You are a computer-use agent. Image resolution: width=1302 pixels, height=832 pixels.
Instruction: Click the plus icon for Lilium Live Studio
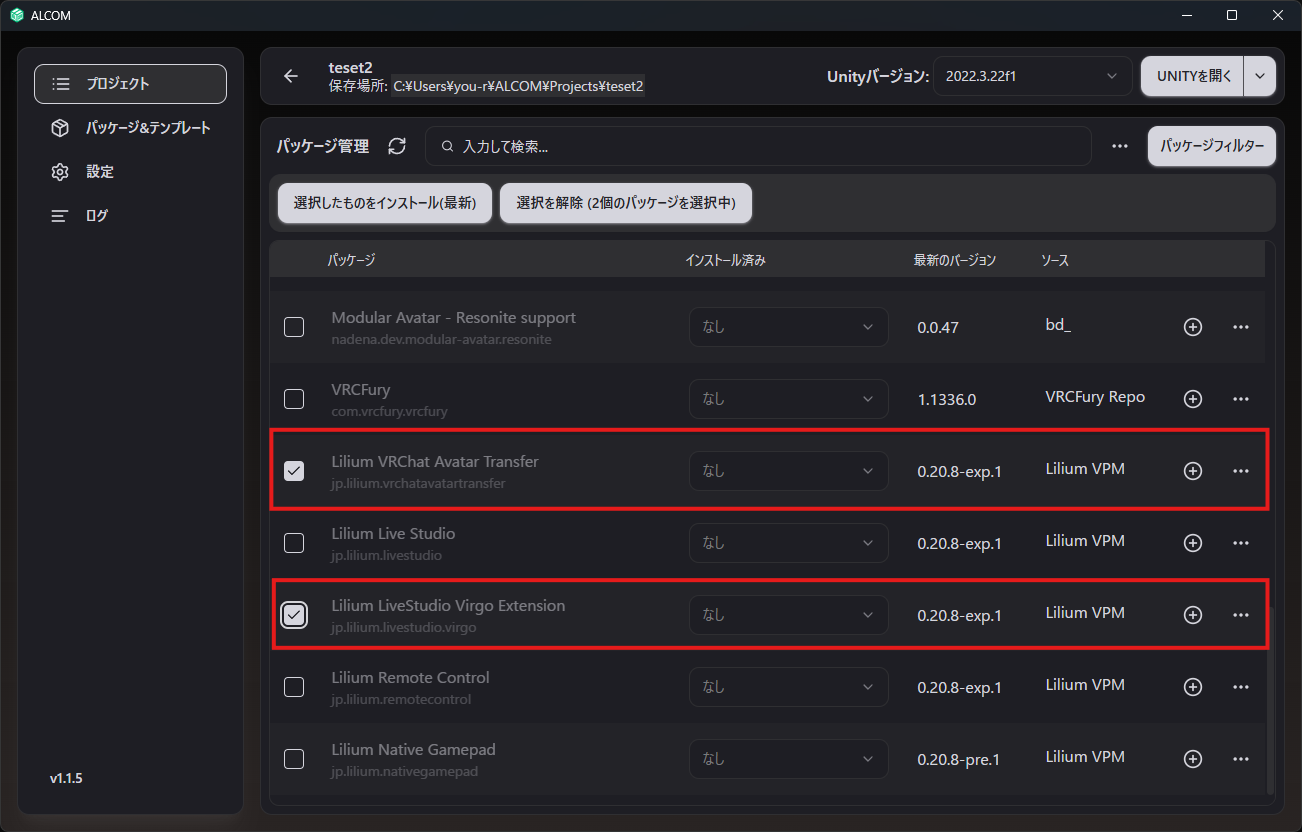click(1193, 543)
